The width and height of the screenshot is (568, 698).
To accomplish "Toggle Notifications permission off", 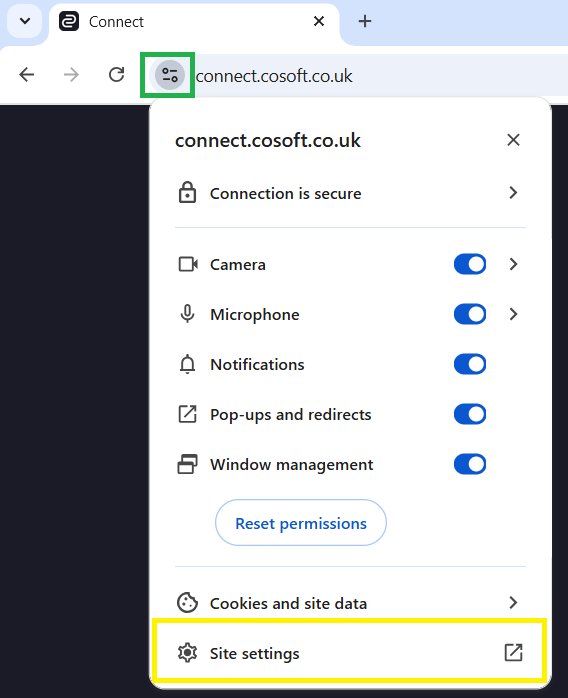I will [470, 364].
